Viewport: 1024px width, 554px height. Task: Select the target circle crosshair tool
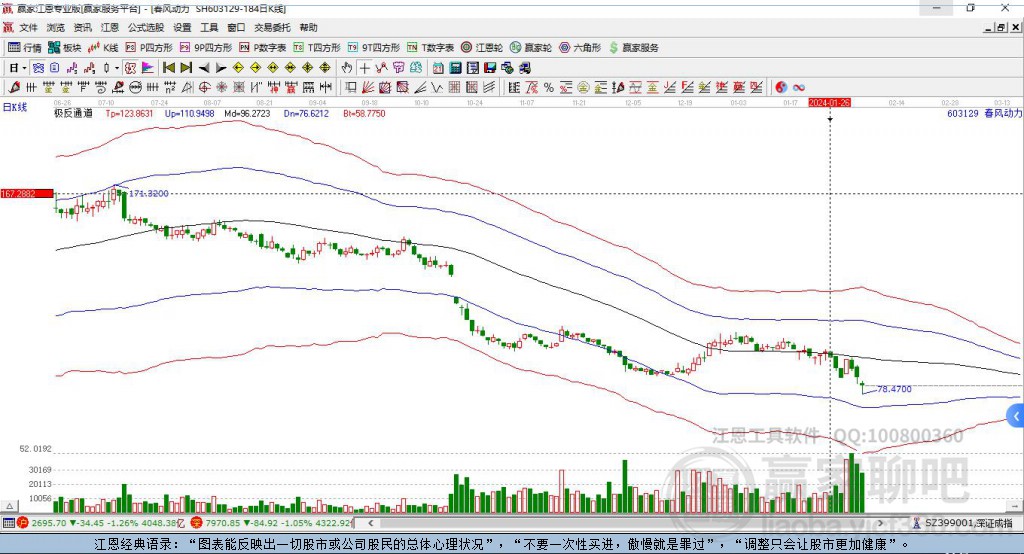click(204, 88)
